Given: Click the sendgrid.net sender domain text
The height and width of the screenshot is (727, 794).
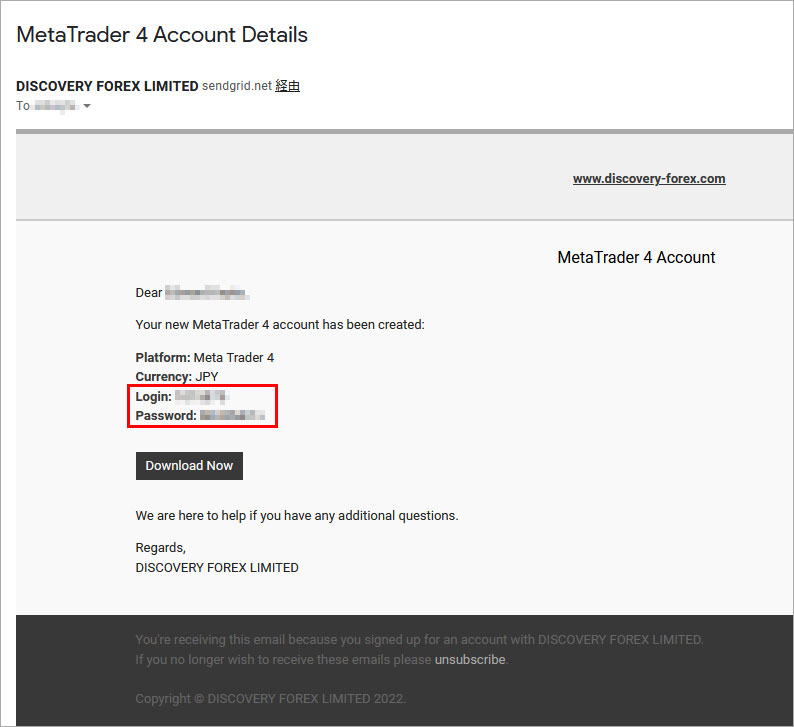Looking at the screenshot, I should coord(237,86).
